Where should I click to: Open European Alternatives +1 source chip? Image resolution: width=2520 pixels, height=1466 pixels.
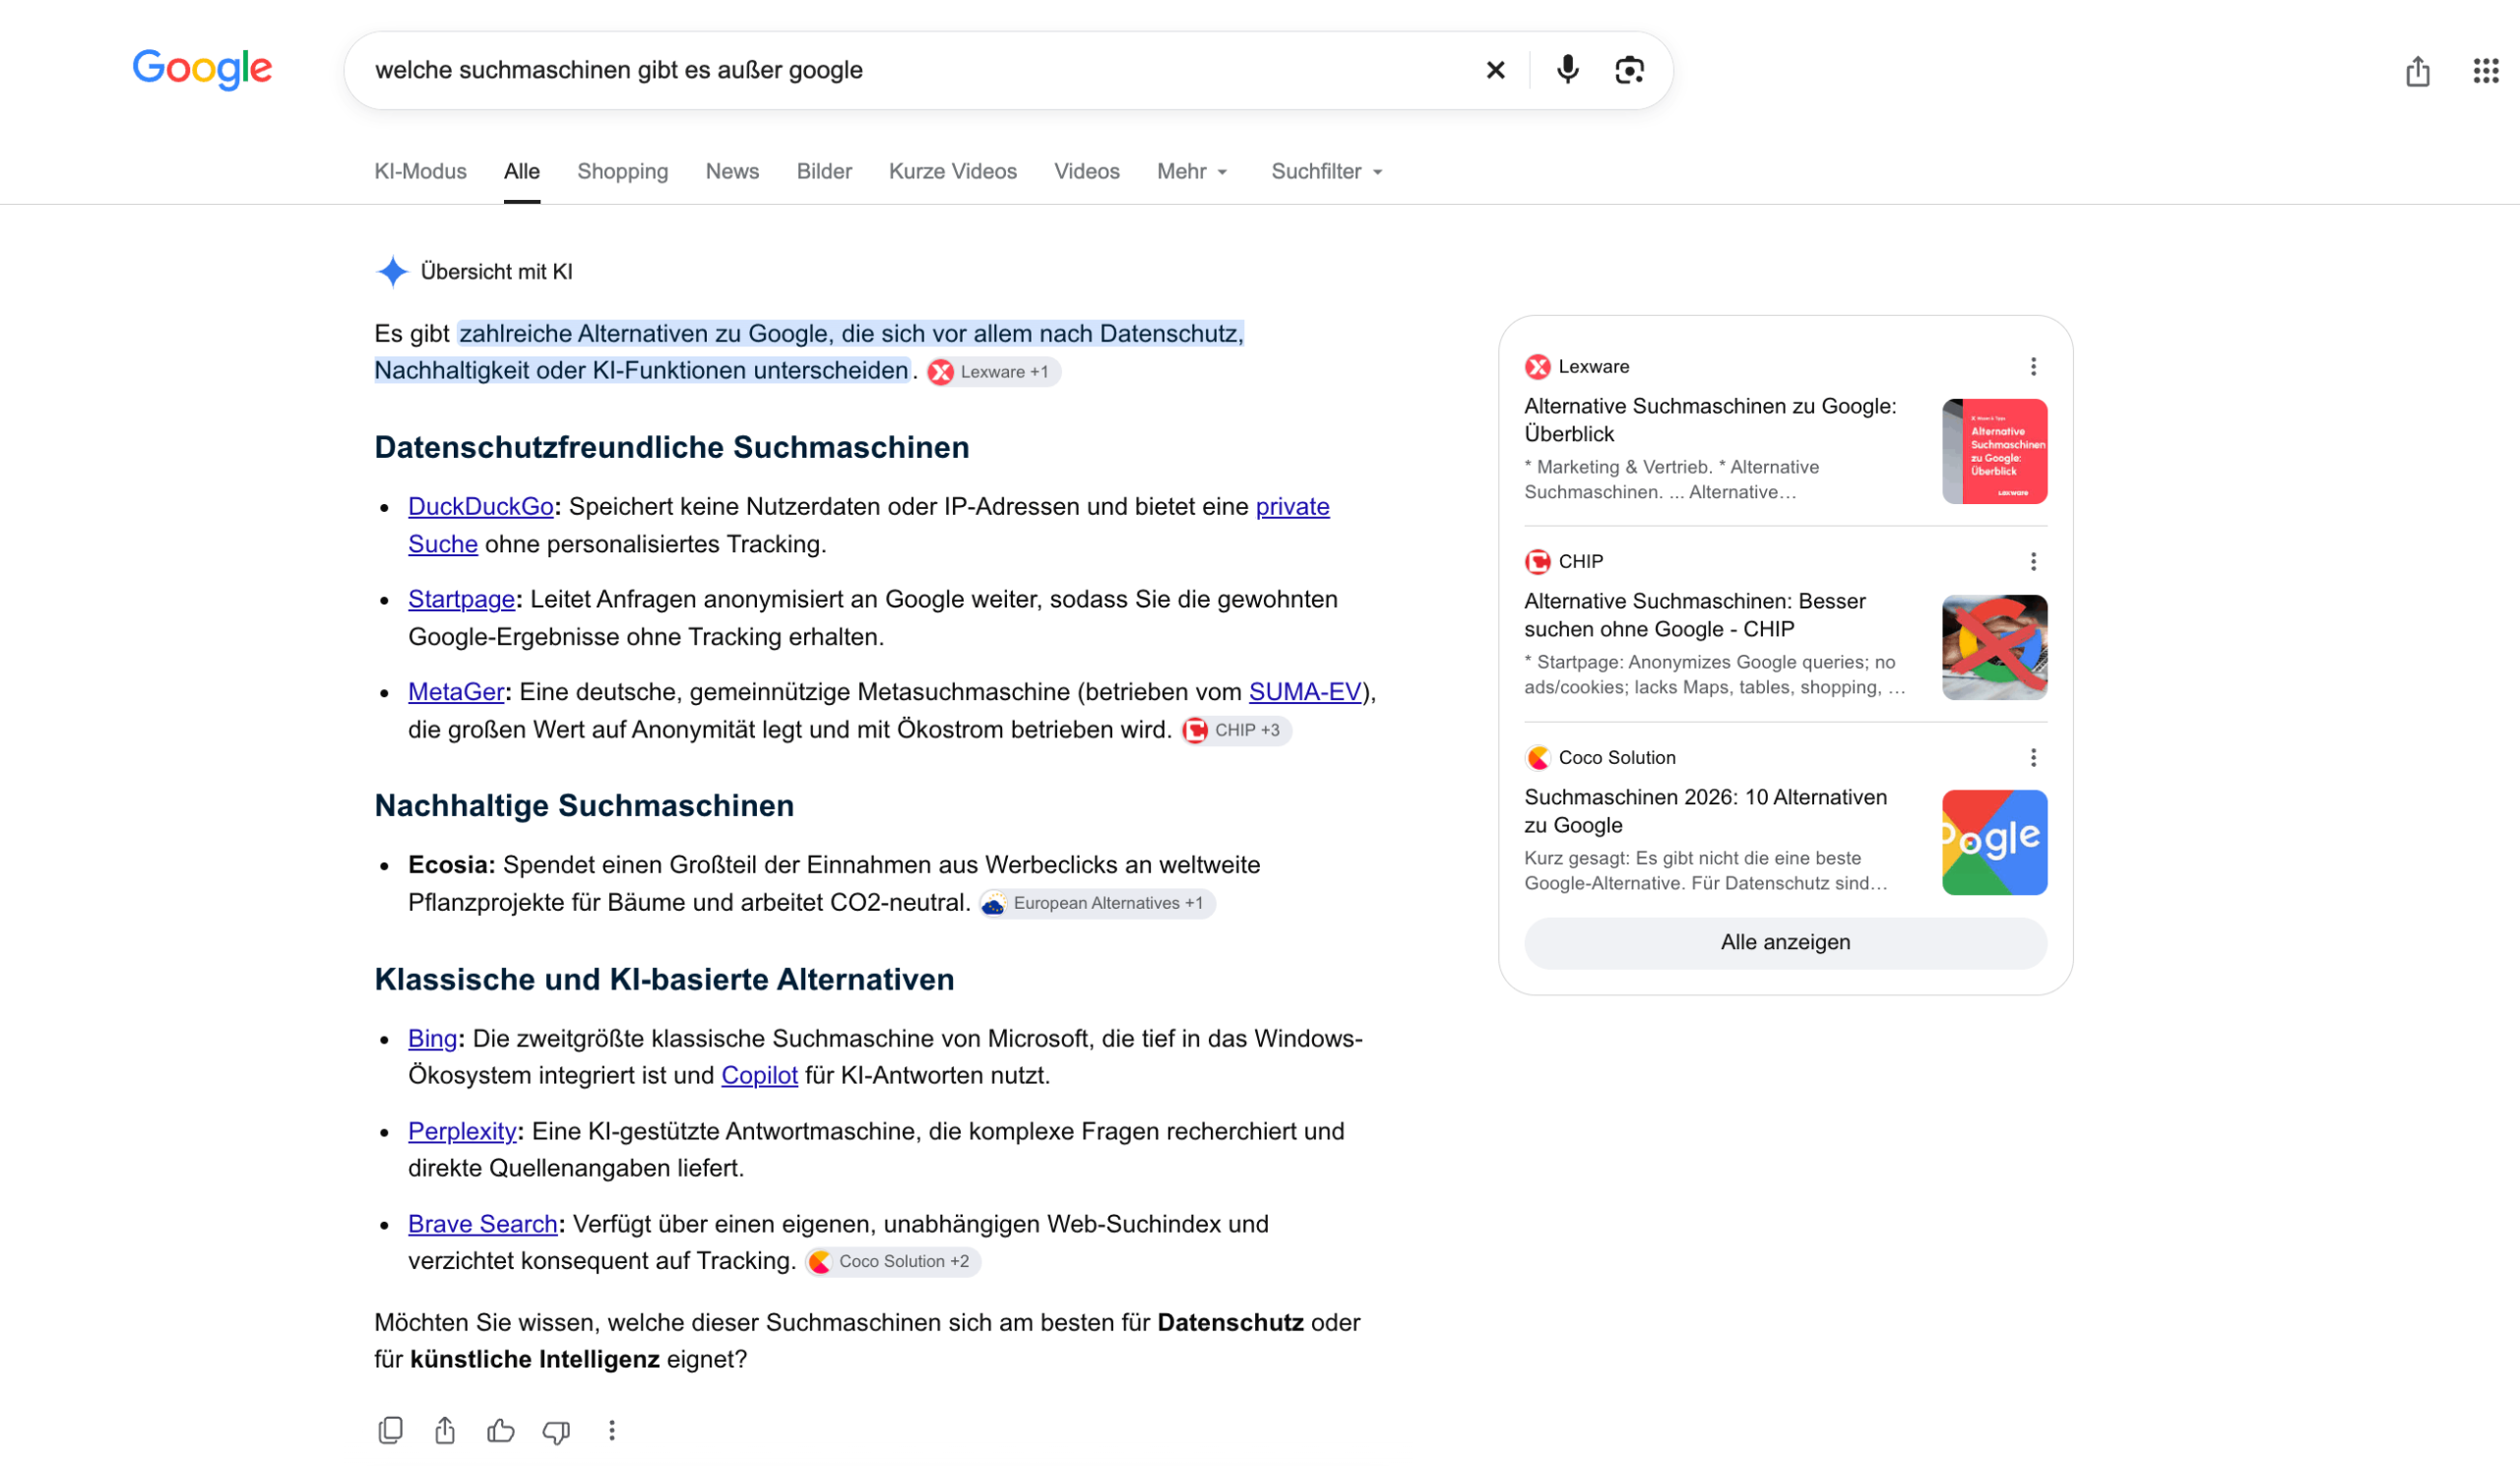1097,904
